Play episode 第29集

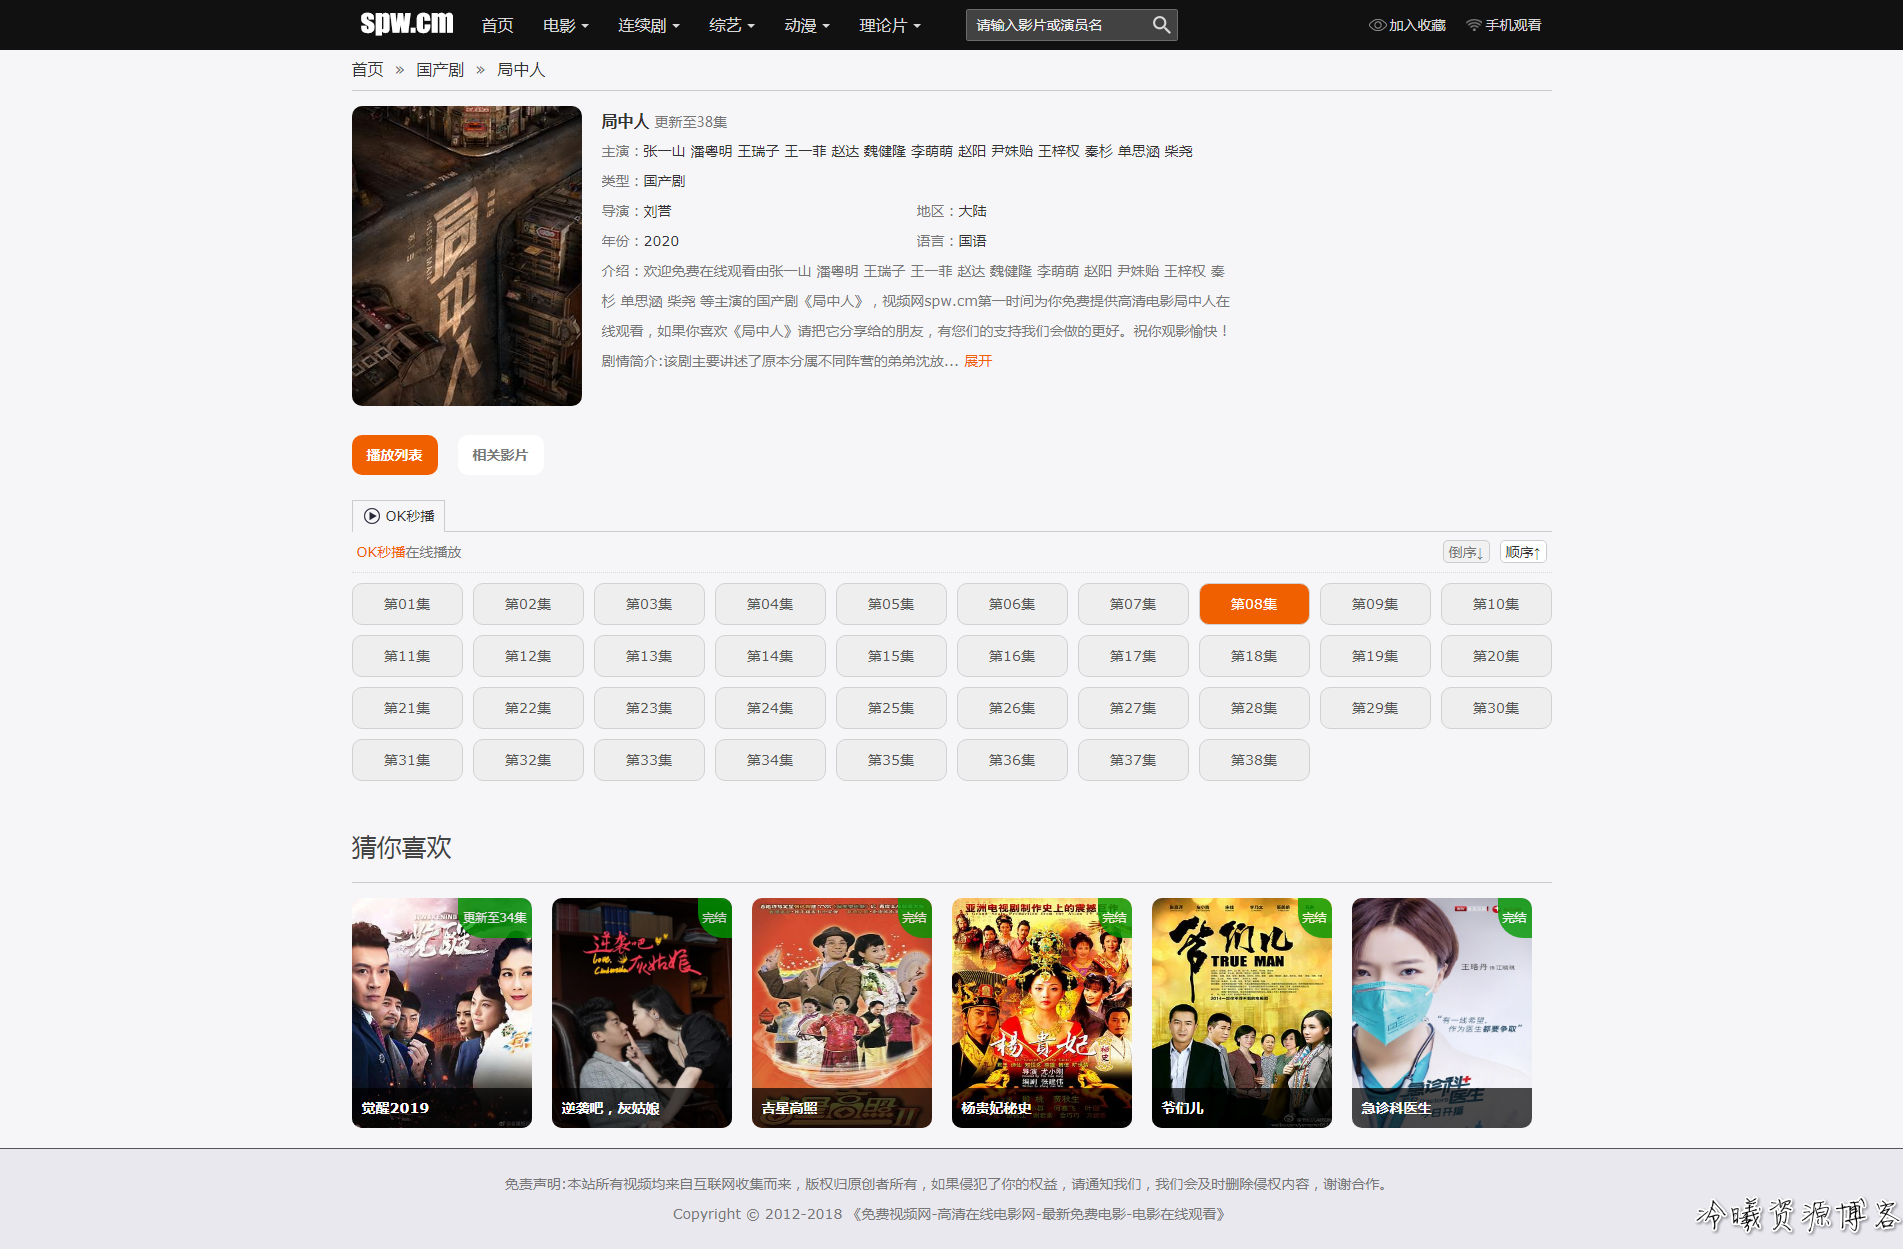(x=1375, y=708)
